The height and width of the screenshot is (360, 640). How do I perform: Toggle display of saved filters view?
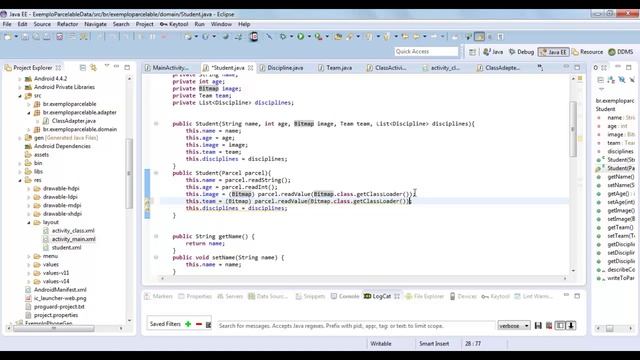click(x=560, y=325)
